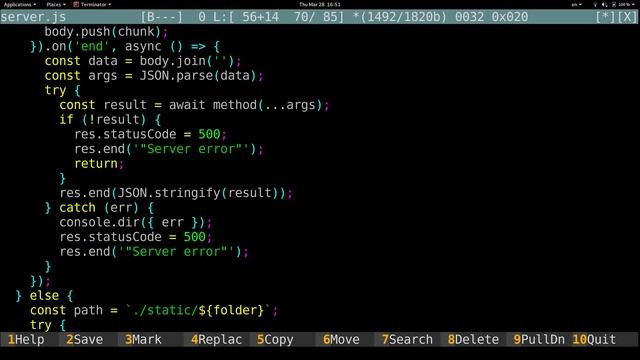The image size is (640, 360).
Task: Click the 2Save function key button
Action: coord(84,340)
